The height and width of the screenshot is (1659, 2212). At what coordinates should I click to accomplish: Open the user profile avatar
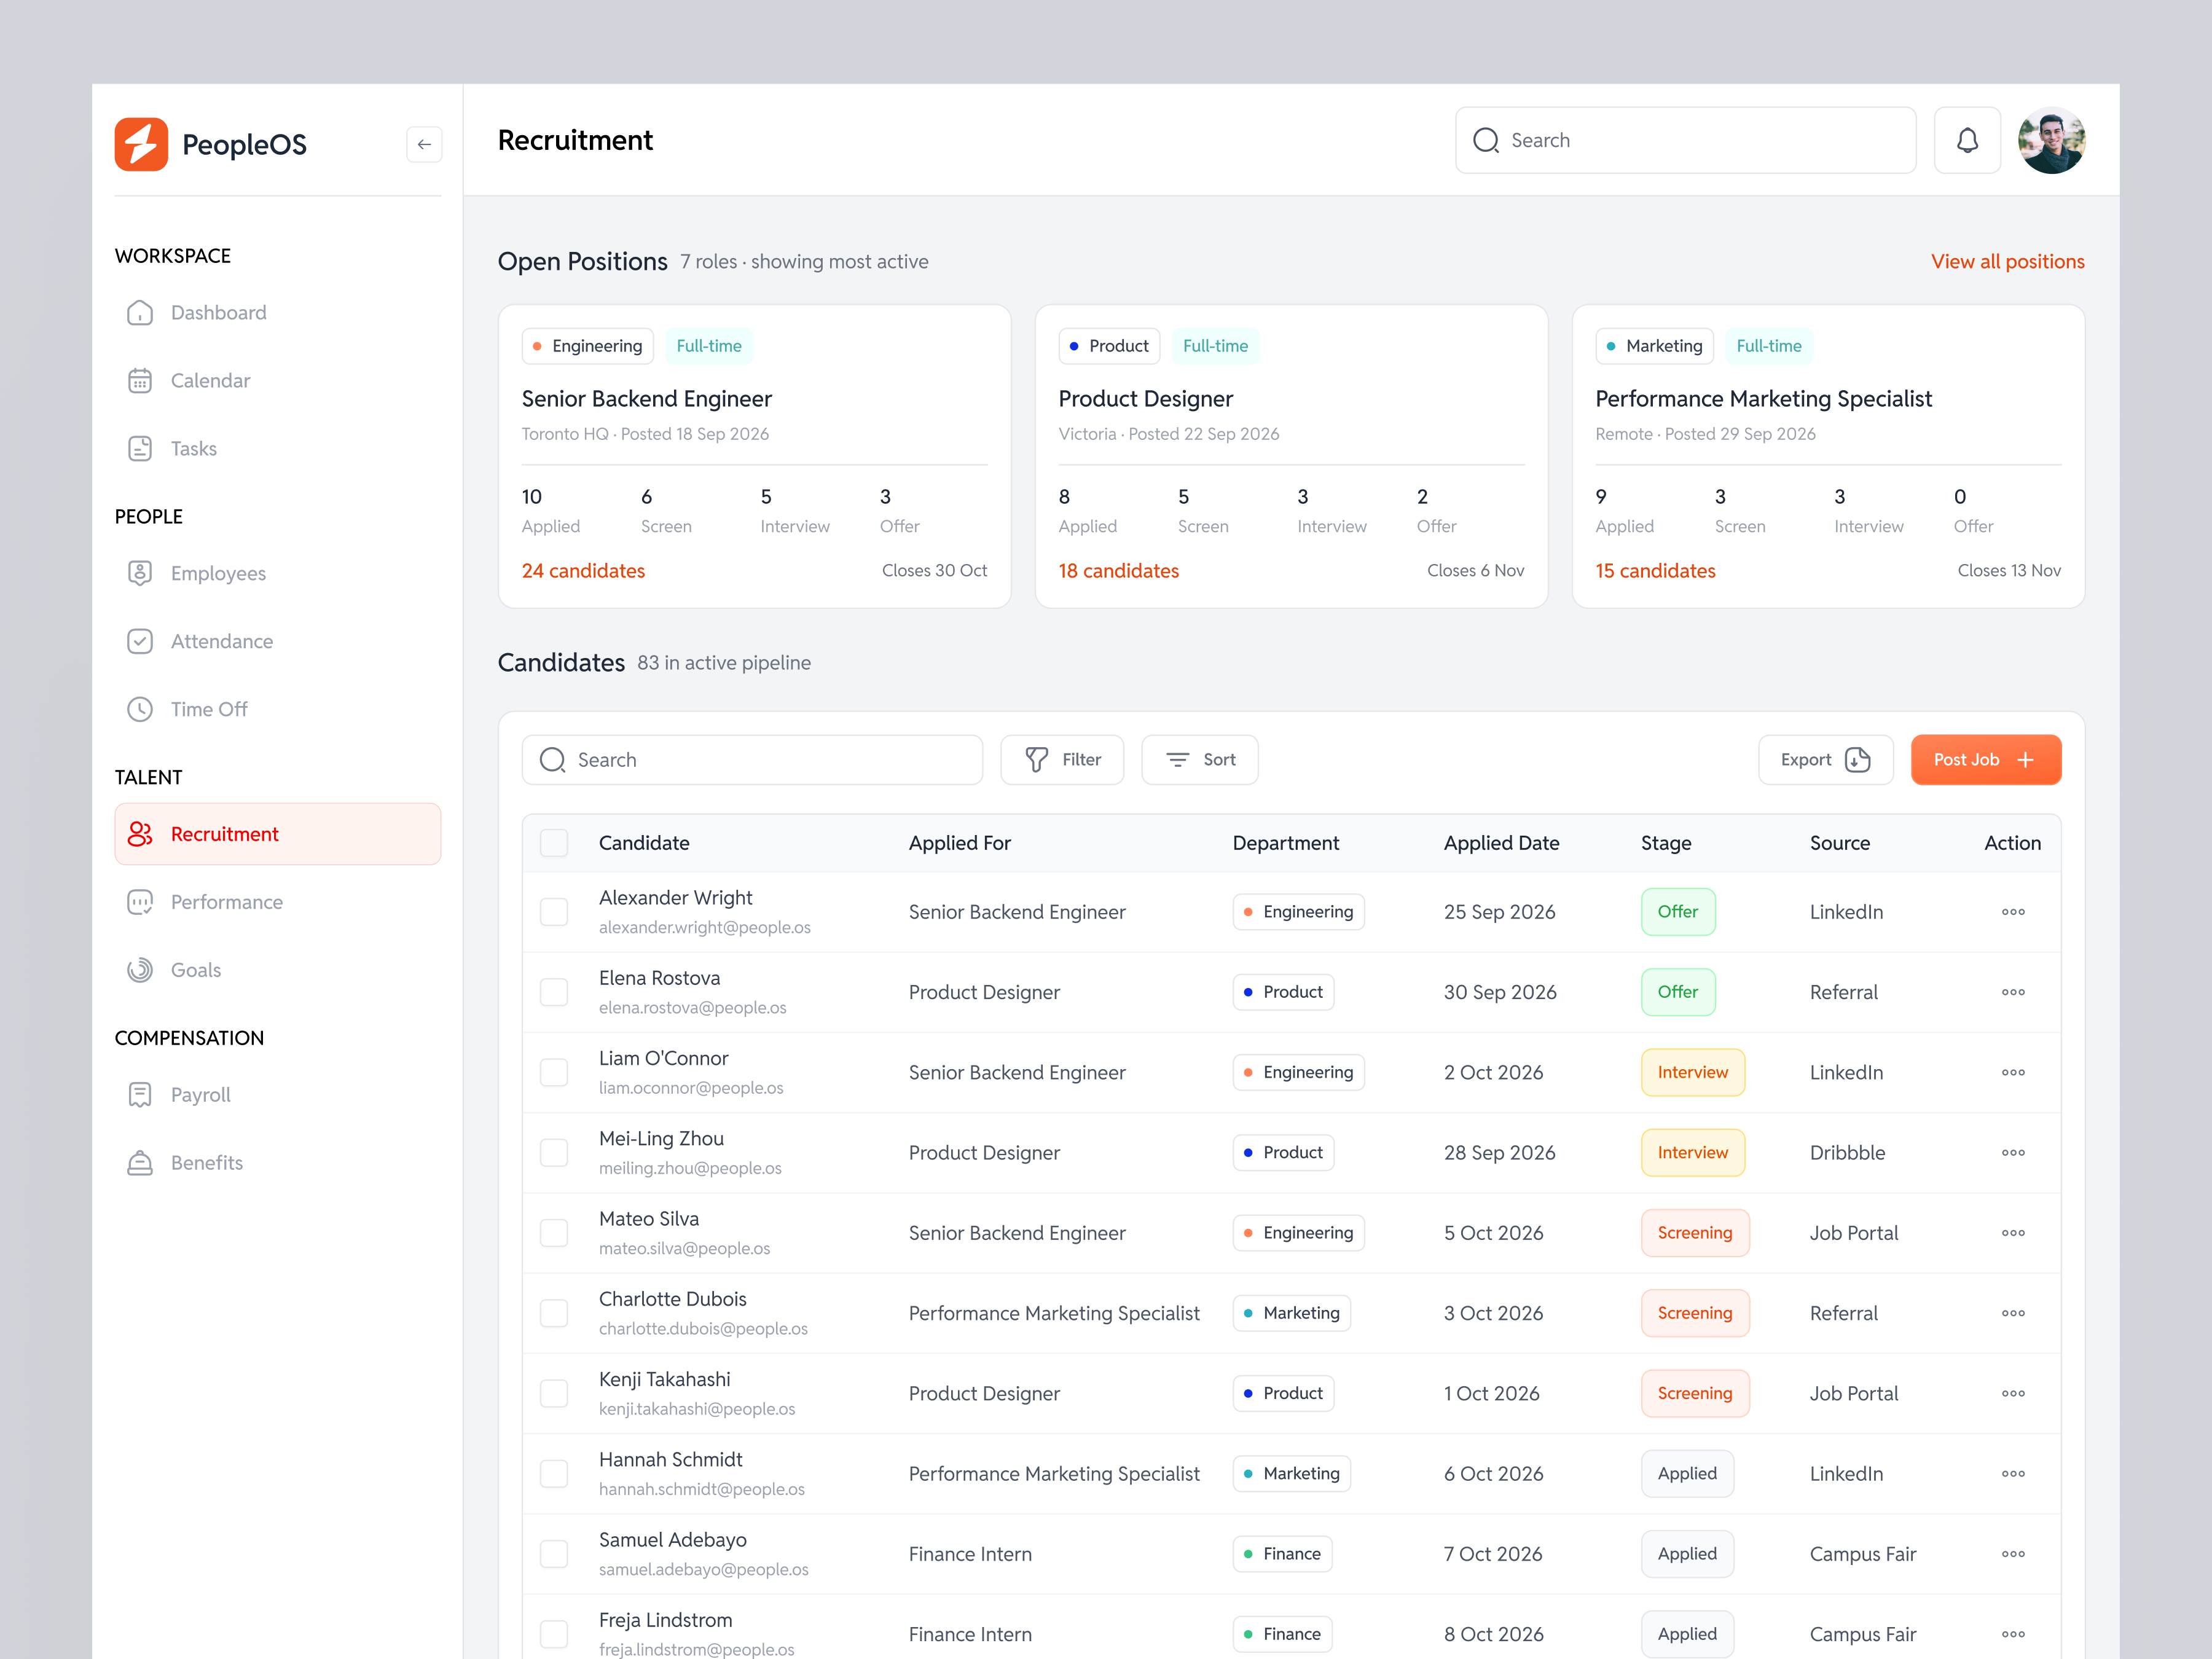click(x=2051, y=140)
